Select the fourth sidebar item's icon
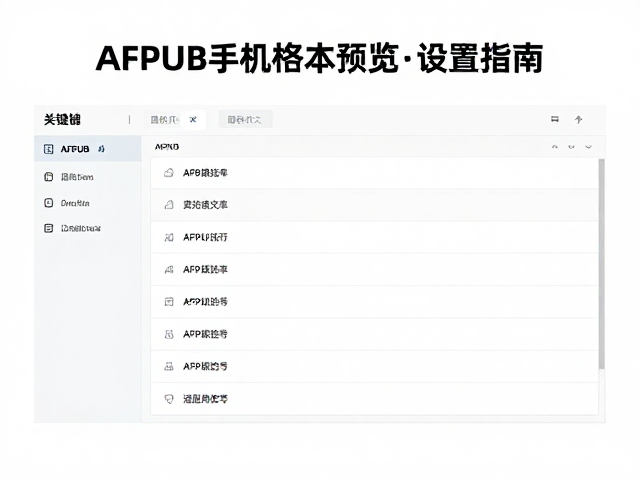 tap(49, 228)
